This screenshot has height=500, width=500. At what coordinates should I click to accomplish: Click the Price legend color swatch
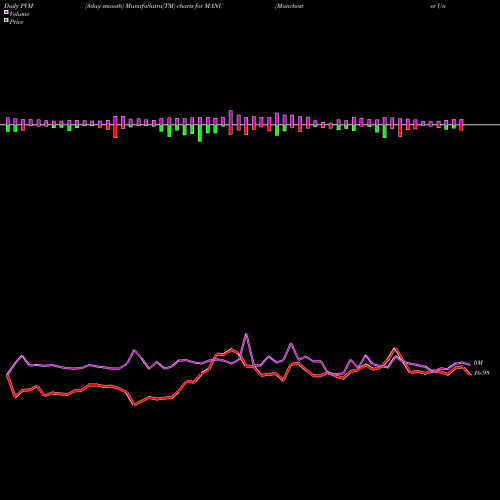click(x=6, y=20)
